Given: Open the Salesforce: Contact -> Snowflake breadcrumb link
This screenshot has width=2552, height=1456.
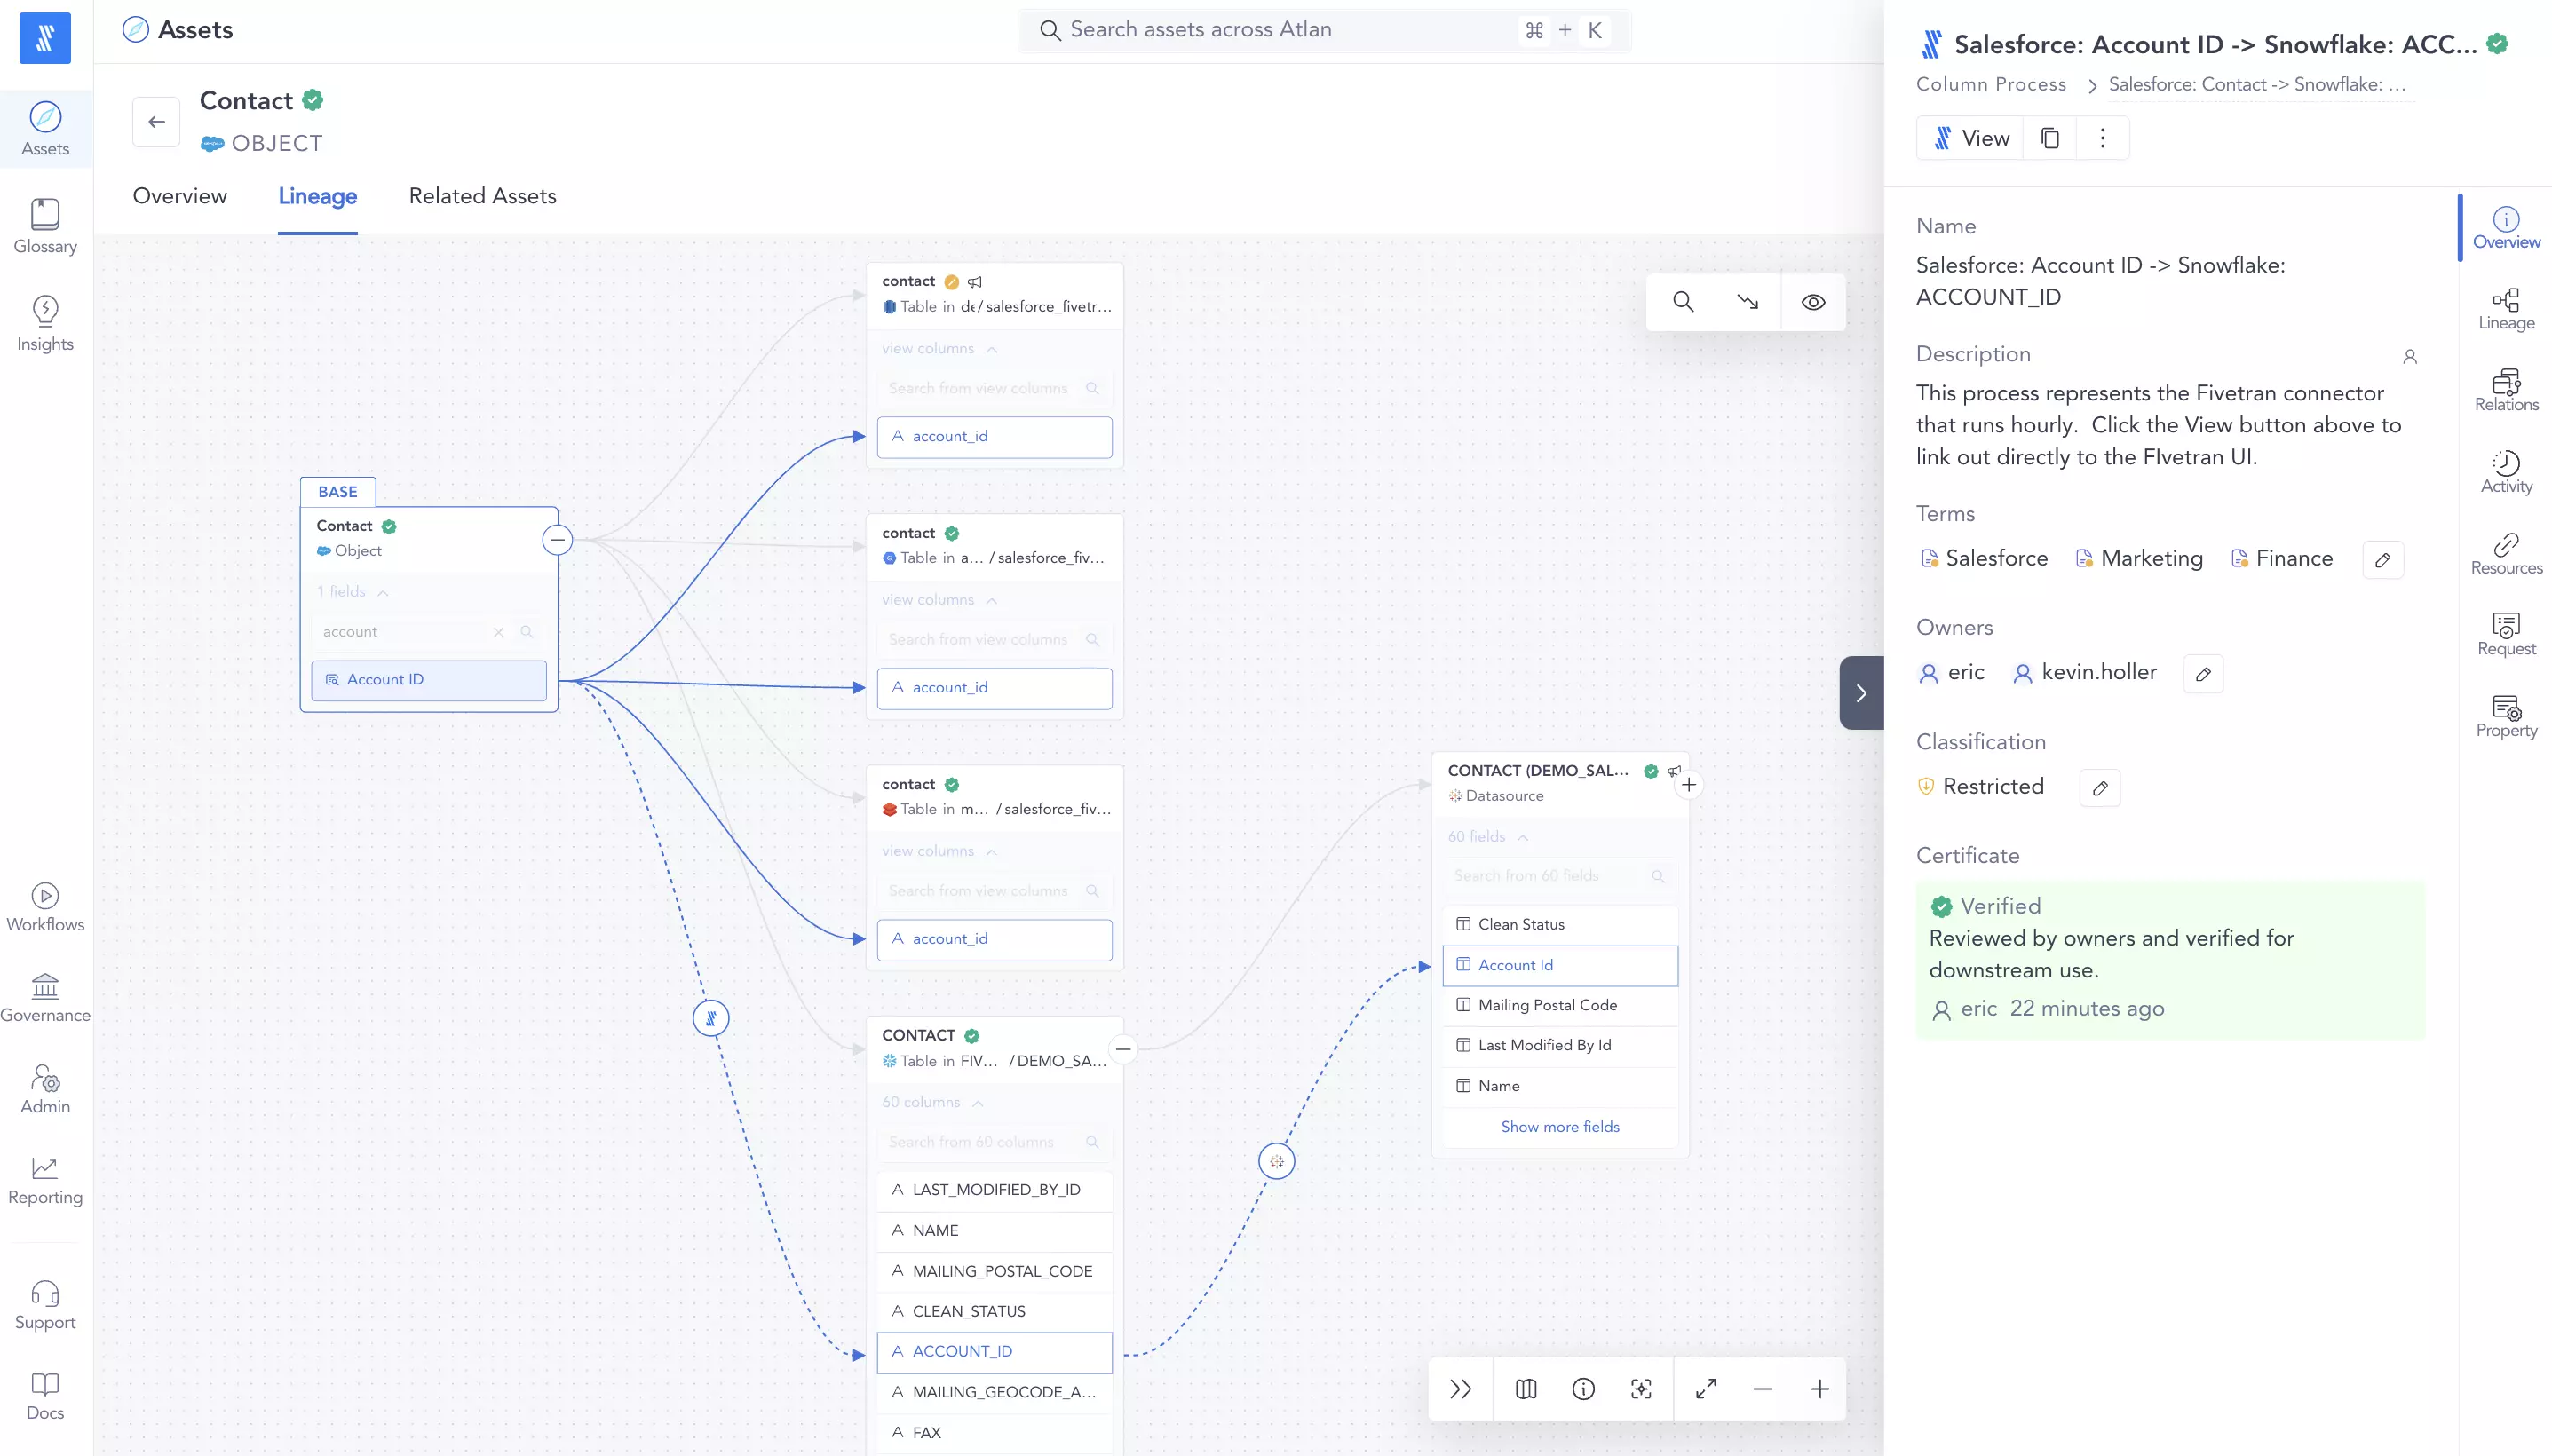Looking at the screenshot, I should [x=2257, y=85].
